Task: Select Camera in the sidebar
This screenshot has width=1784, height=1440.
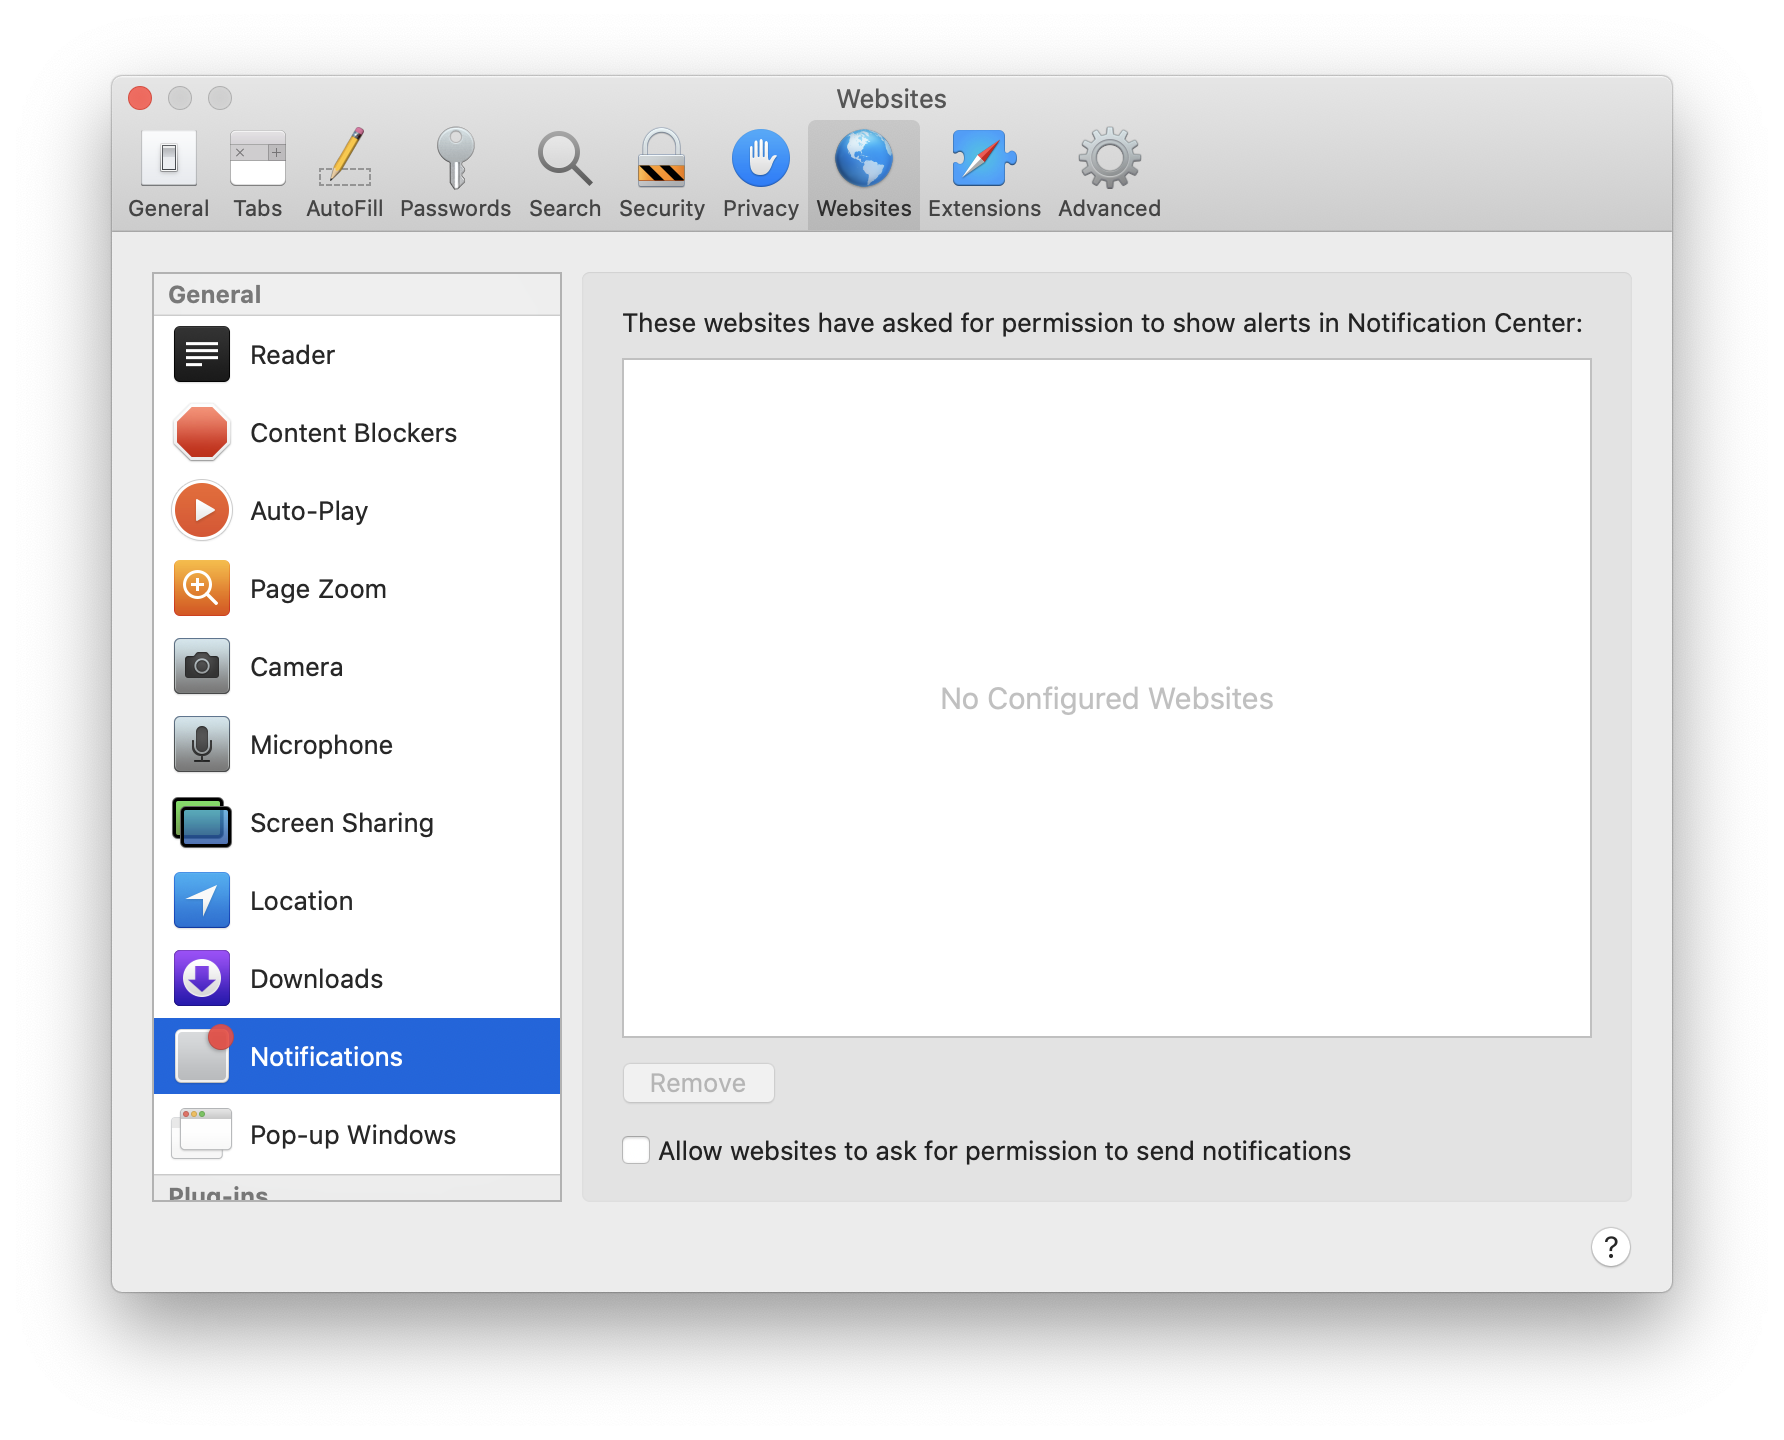Action: point(357,667)
